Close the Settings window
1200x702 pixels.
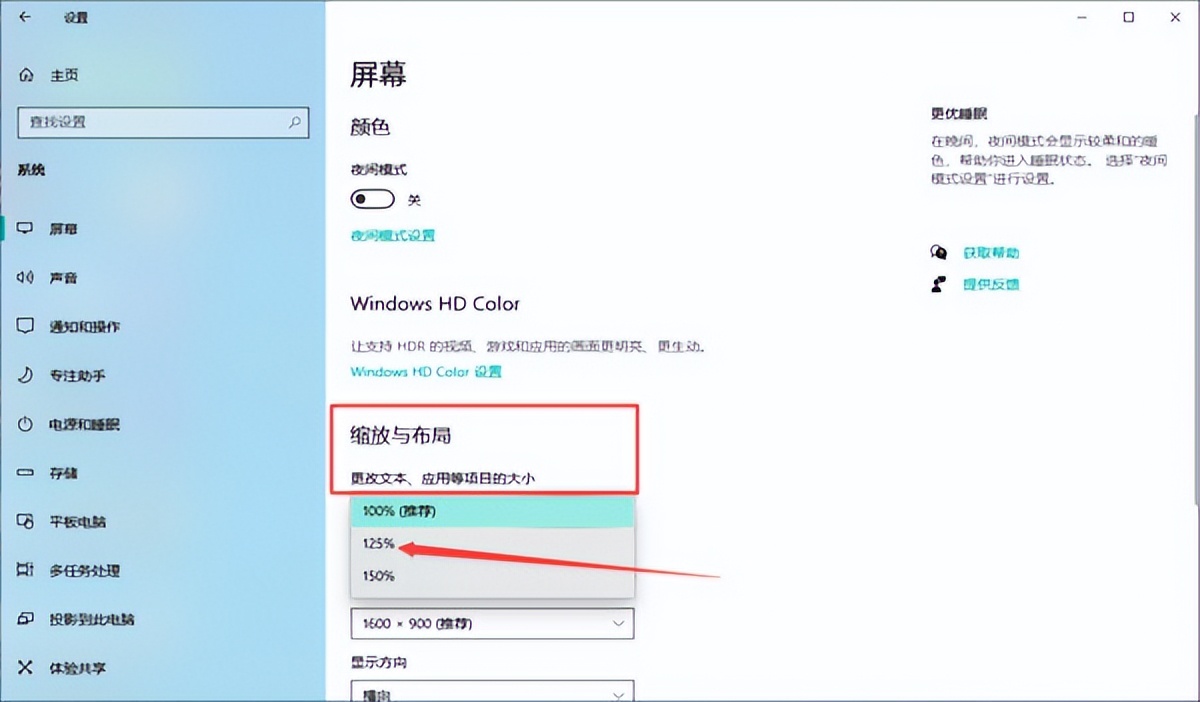[1175, 17]
